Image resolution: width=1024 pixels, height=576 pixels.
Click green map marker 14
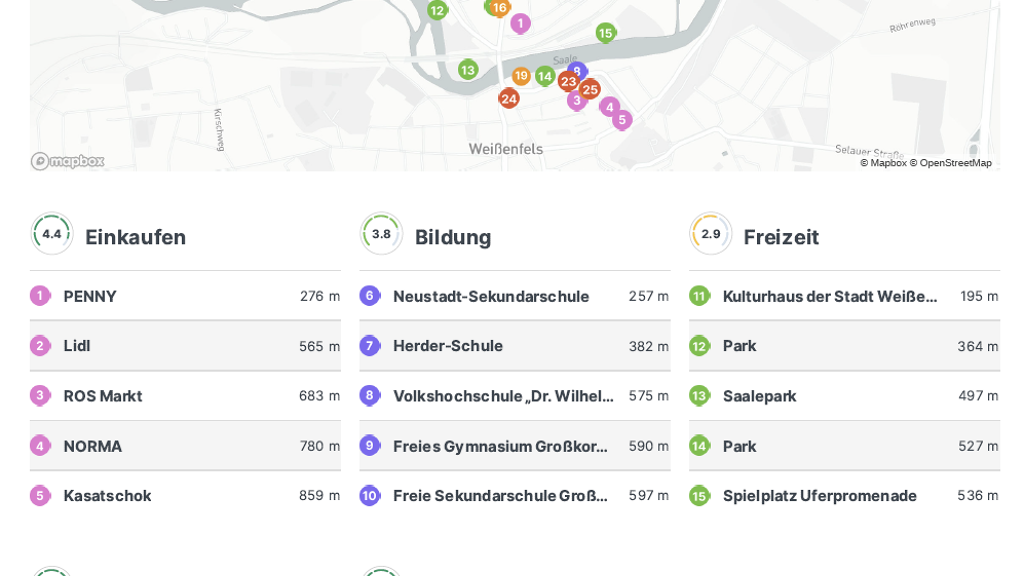[544, 76]
